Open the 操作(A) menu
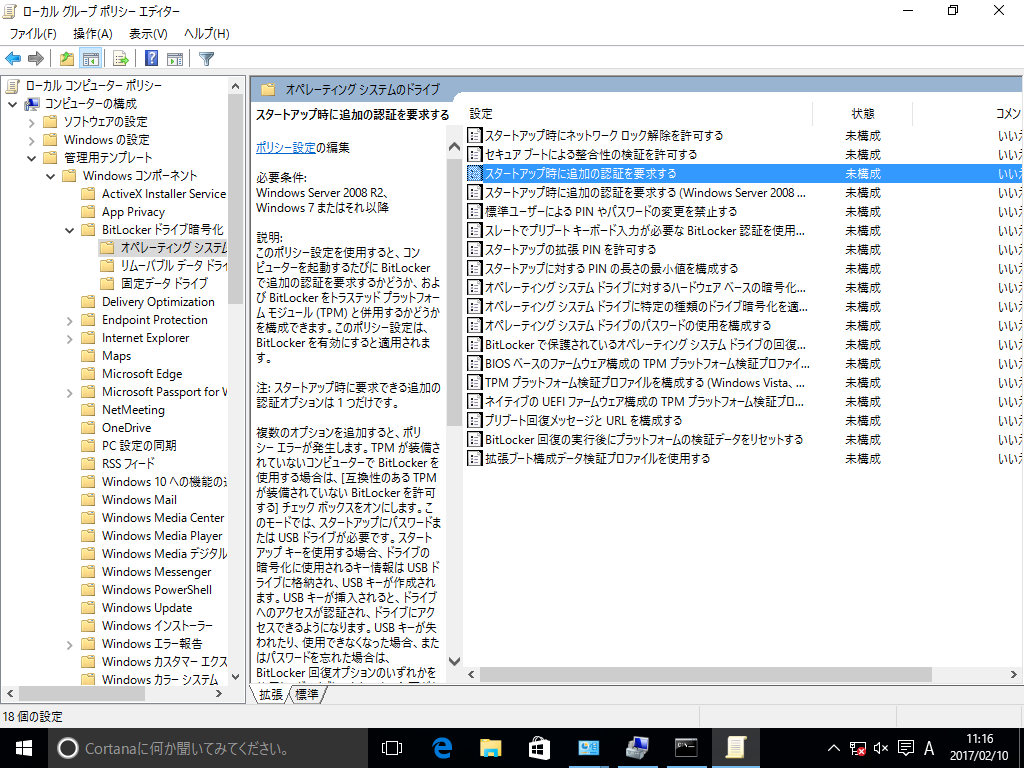Viewport: 1024px width, 768px height. point(93,34)
